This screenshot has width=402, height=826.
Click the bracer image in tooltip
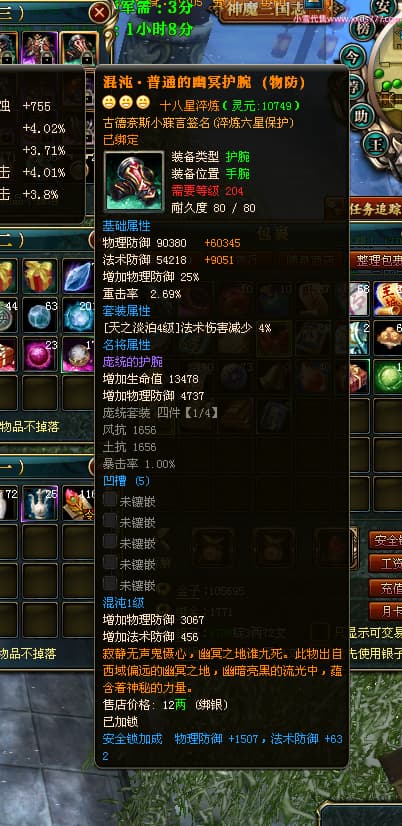[134, 182]
